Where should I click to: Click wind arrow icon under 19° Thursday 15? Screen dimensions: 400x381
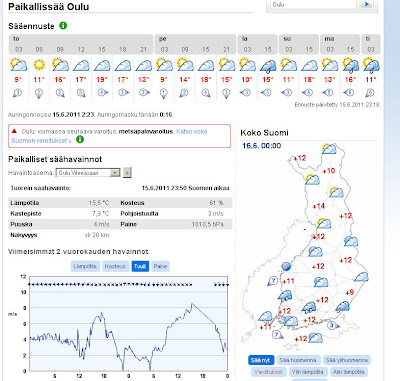102,92
